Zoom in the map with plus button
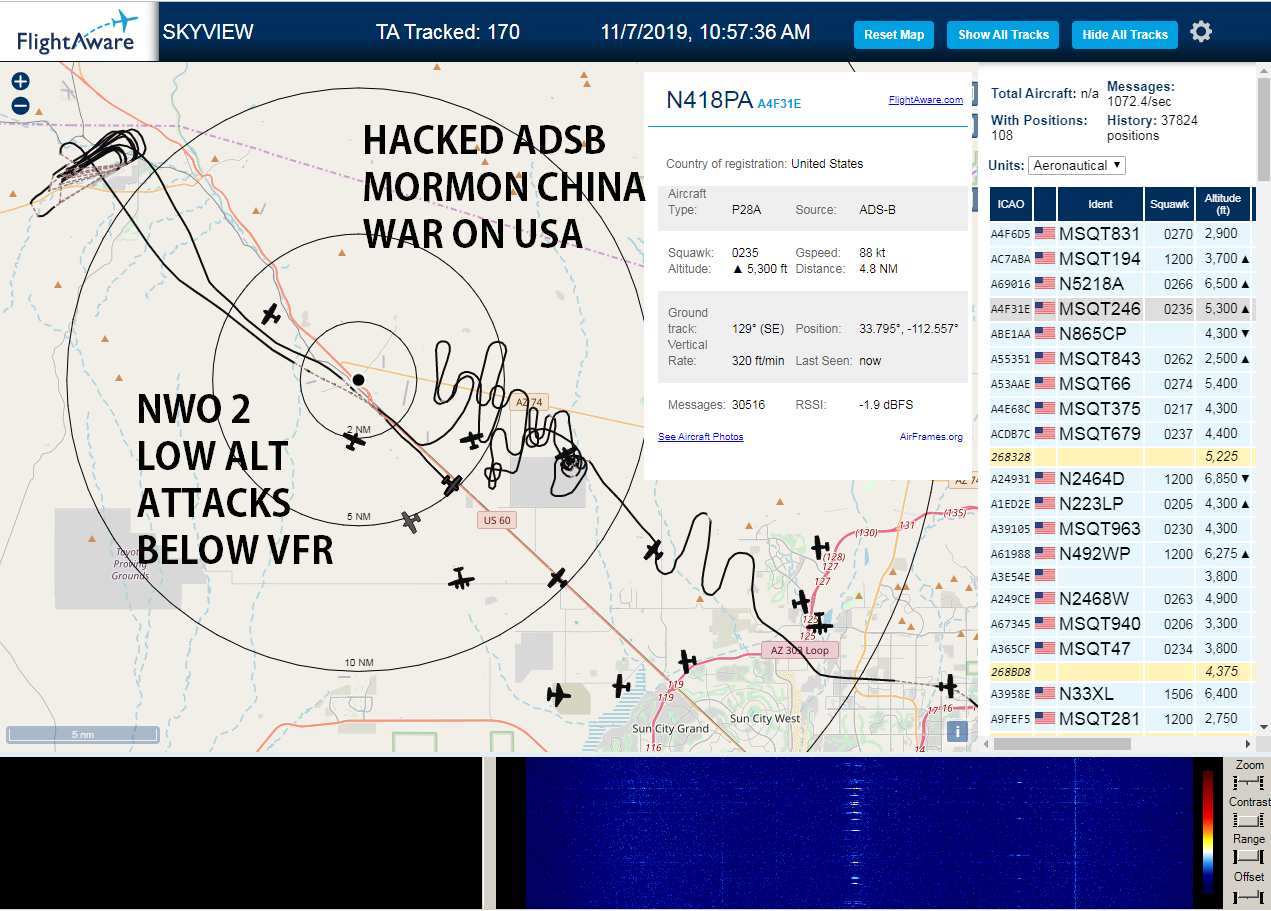 pyautogui.click(x=20, y=82)
